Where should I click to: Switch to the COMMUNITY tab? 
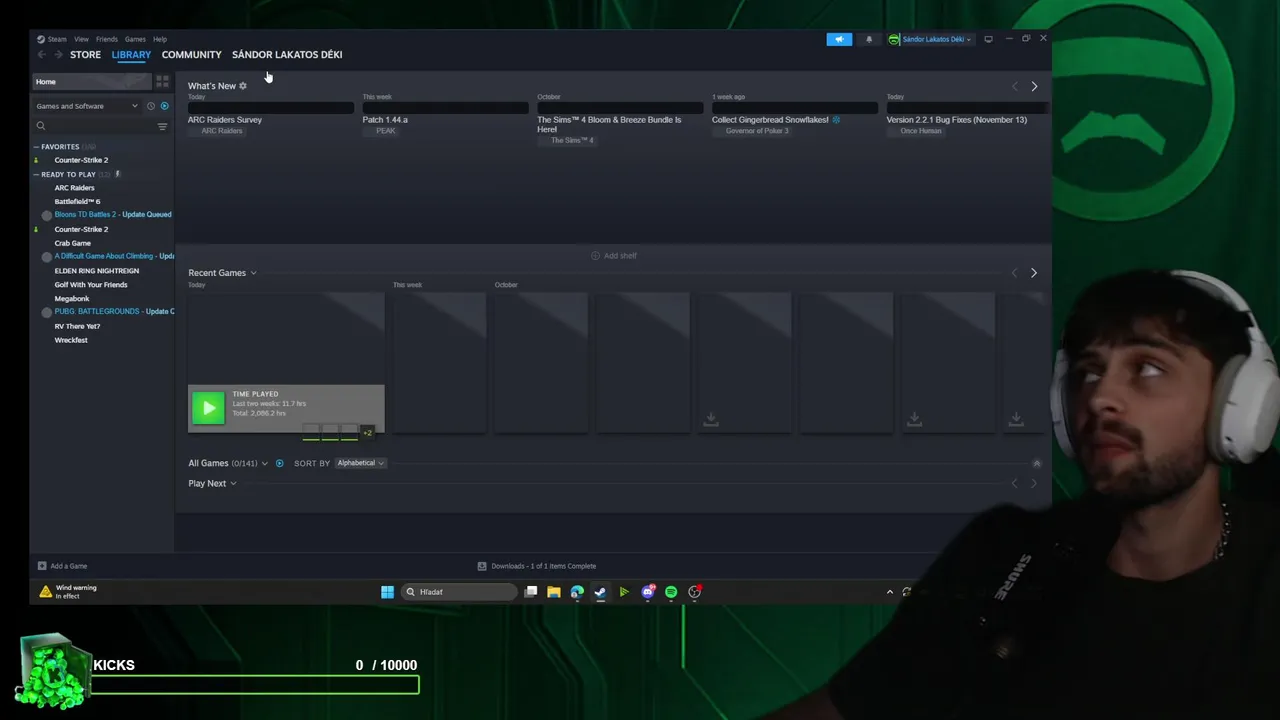191,55
